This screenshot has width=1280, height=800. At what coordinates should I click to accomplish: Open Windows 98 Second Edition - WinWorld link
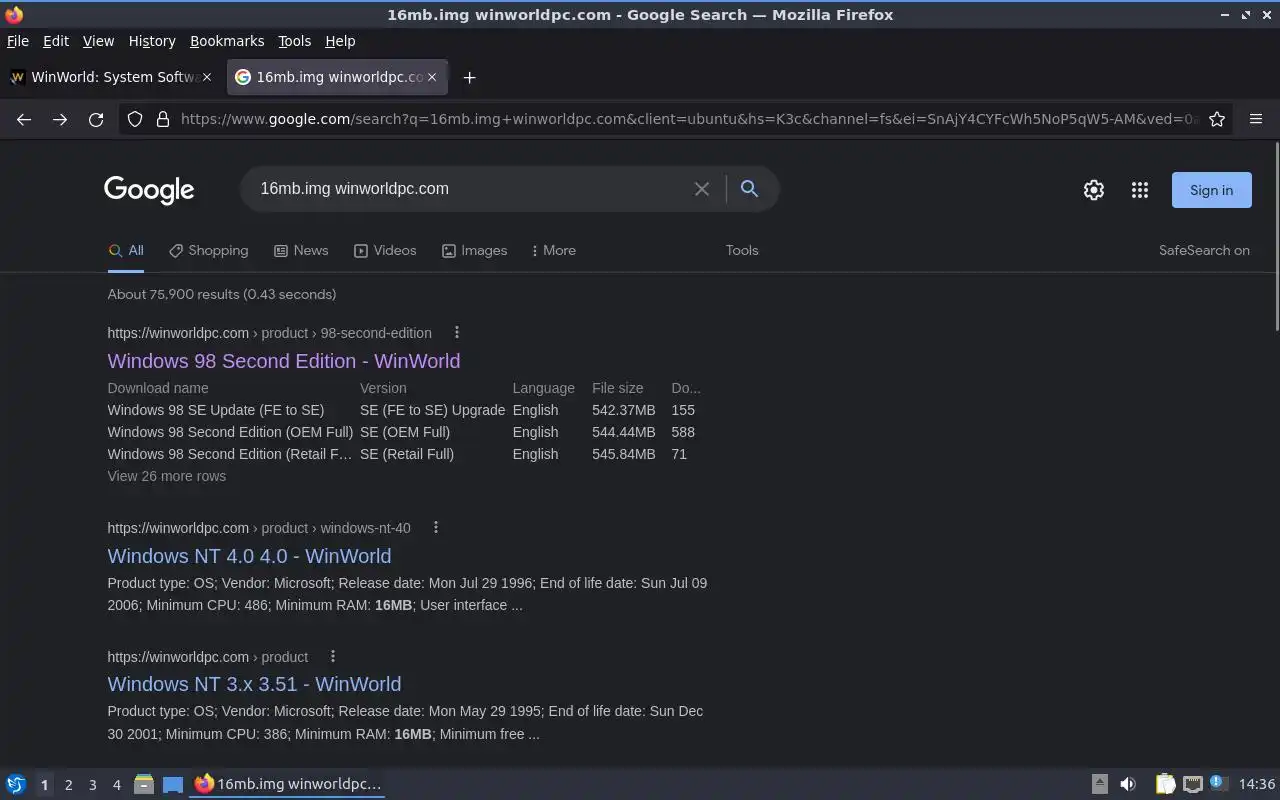[x=284, y=361]
